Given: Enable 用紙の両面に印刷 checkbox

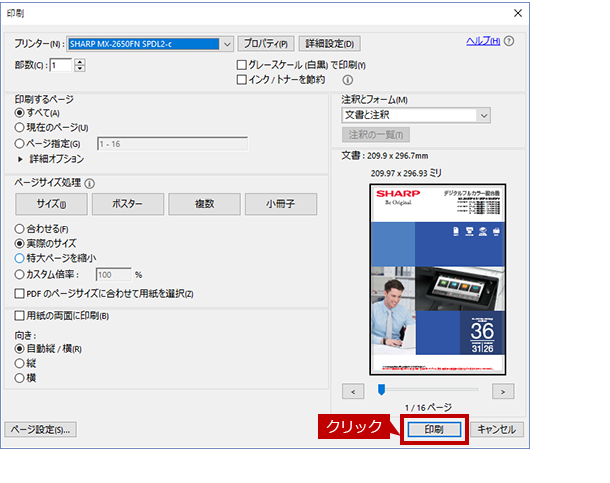Looking at the screenshot, I should pos(19,315).
